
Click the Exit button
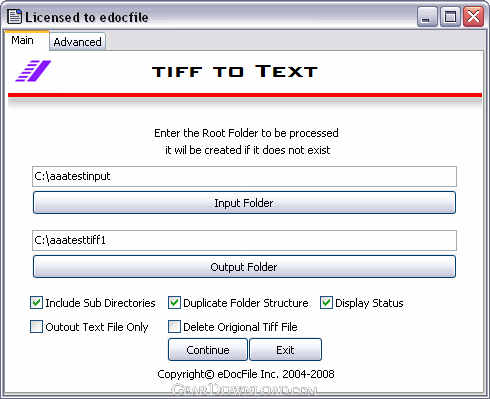pyautogui.click(x=285, y=350)
